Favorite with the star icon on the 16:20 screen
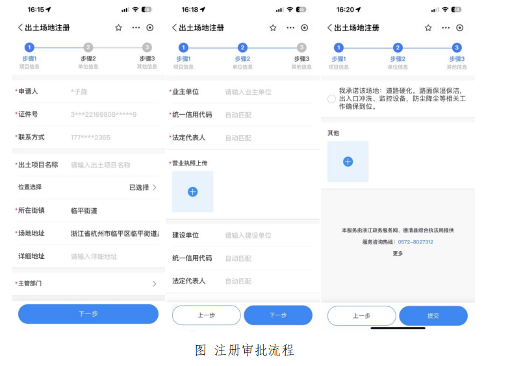The image size is (510, 366). pos(428,28)
